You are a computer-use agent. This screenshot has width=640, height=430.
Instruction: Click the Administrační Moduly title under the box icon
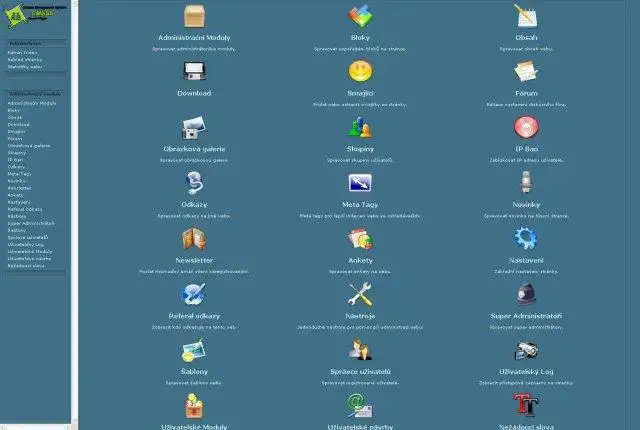click(194, 38)
